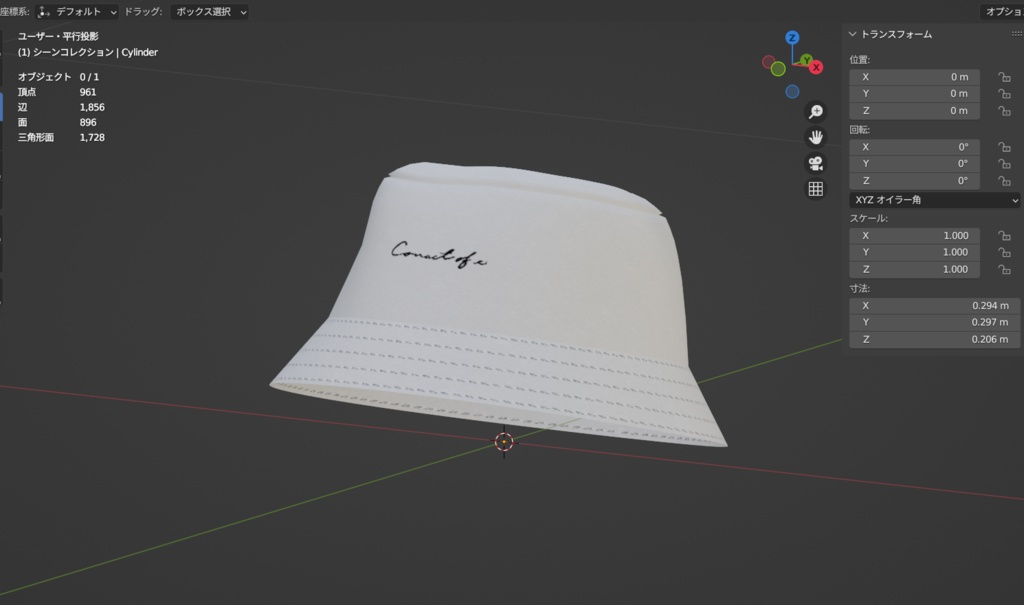
Task: Click the 頂点 961 statistic
Action: pos(57,92)
